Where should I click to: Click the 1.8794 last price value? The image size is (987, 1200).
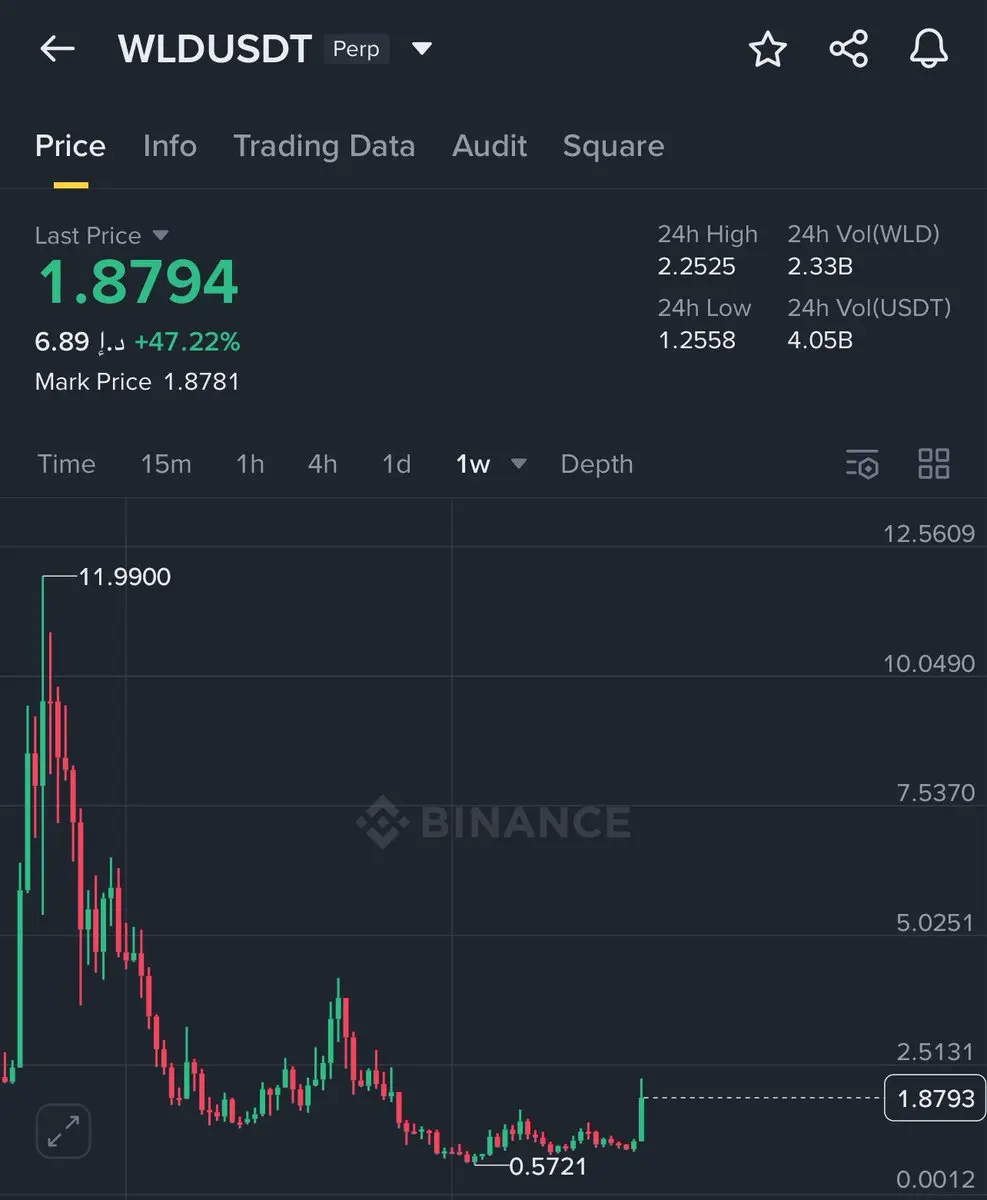(x=138, y=282)
